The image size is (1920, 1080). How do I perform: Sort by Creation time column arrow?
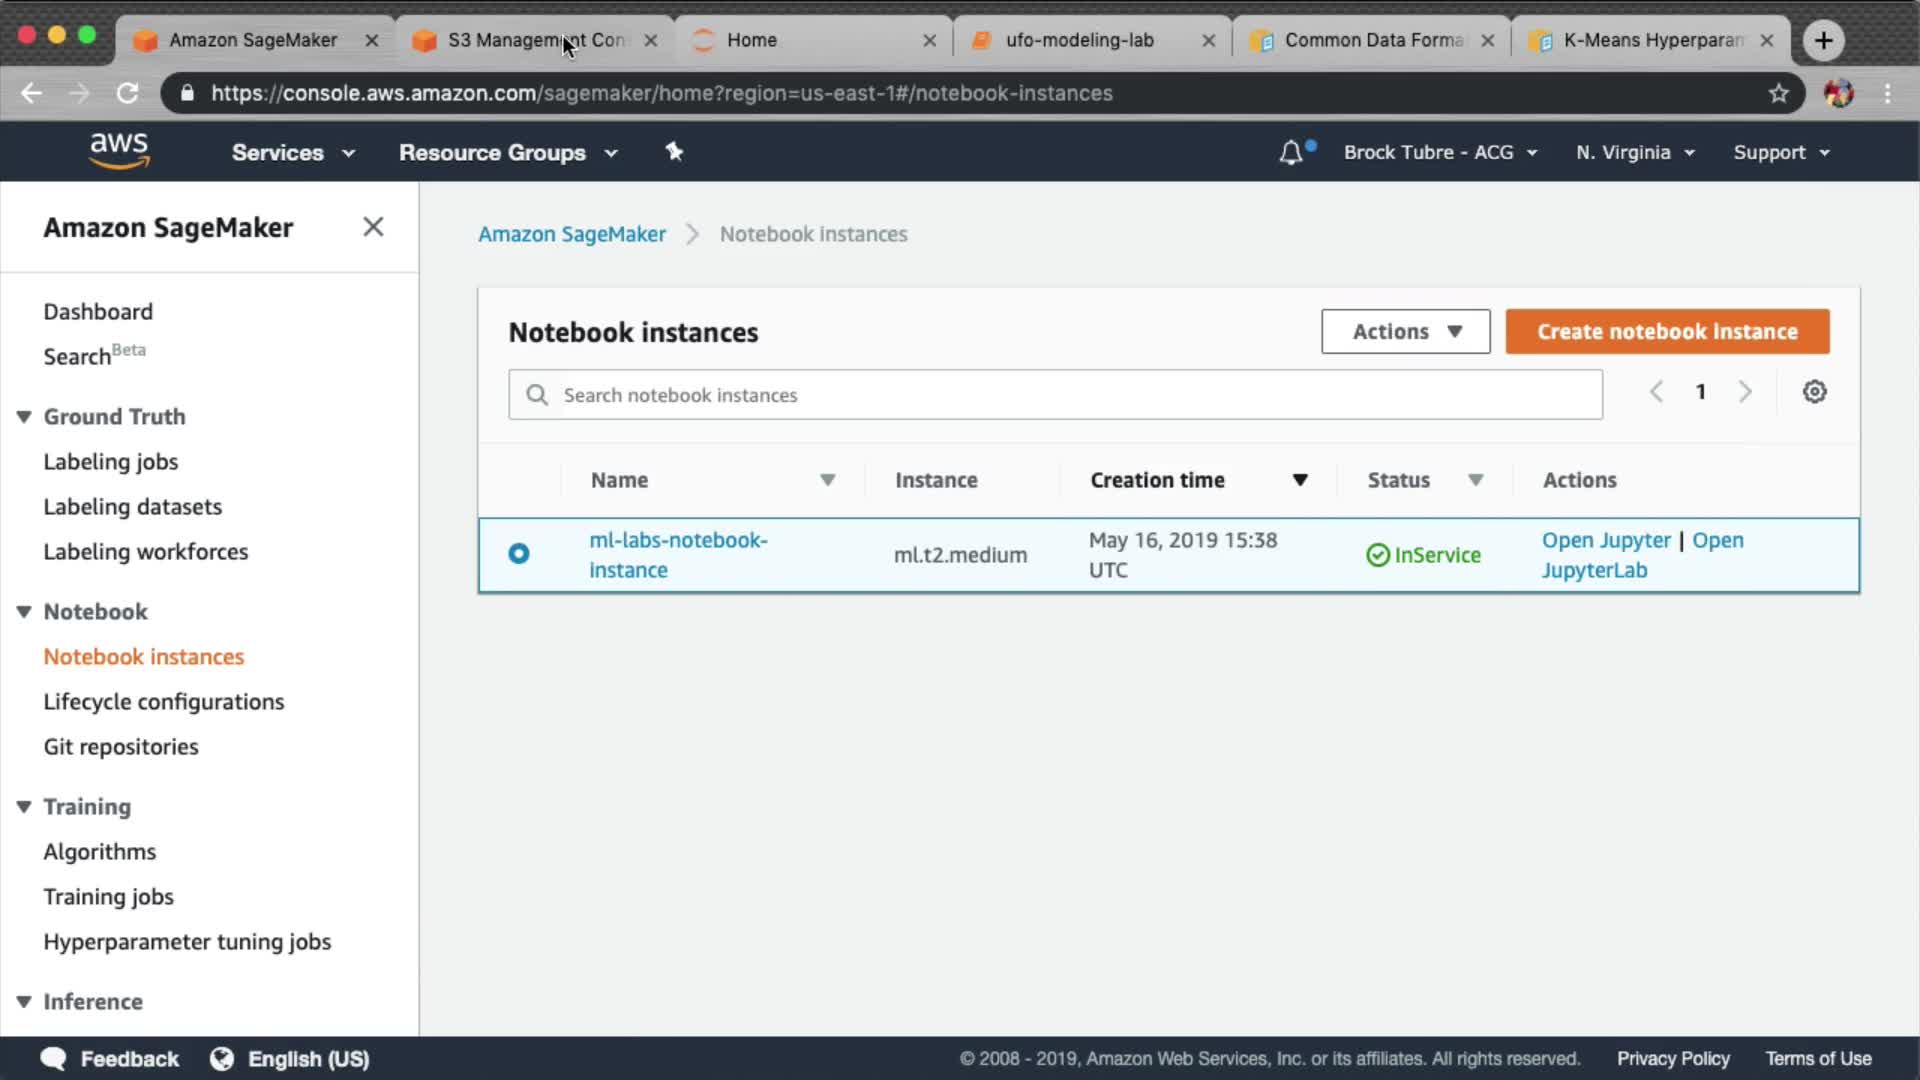(1300, 480)
